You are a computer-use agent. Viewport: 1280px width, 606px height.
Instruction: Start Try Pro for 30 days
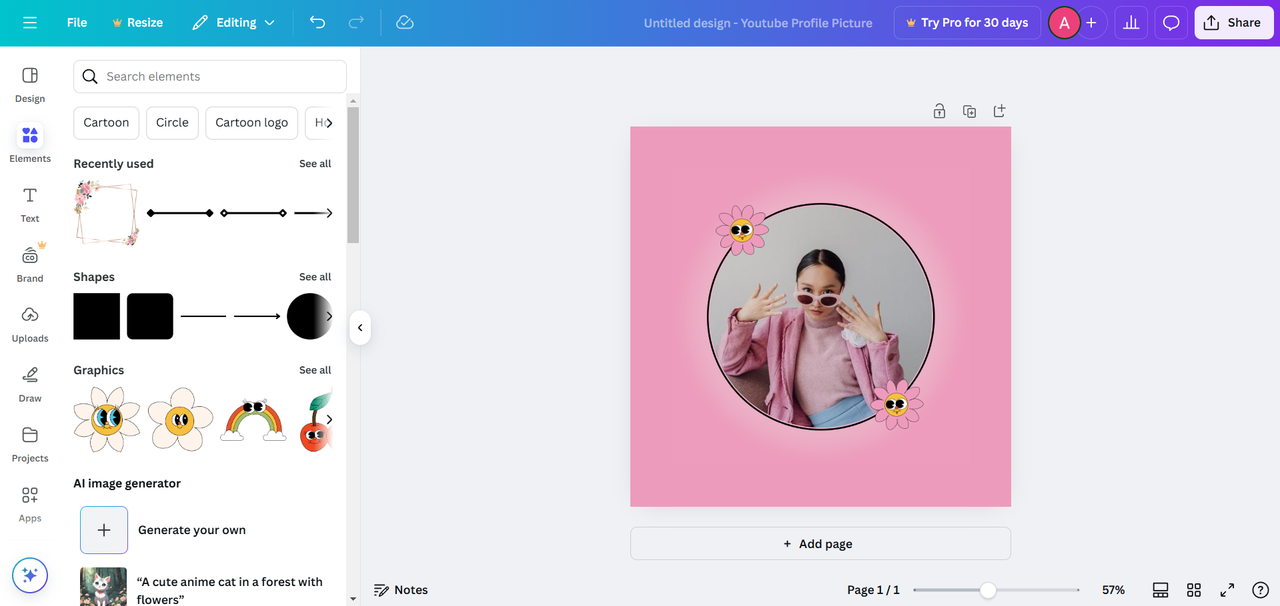966,22
